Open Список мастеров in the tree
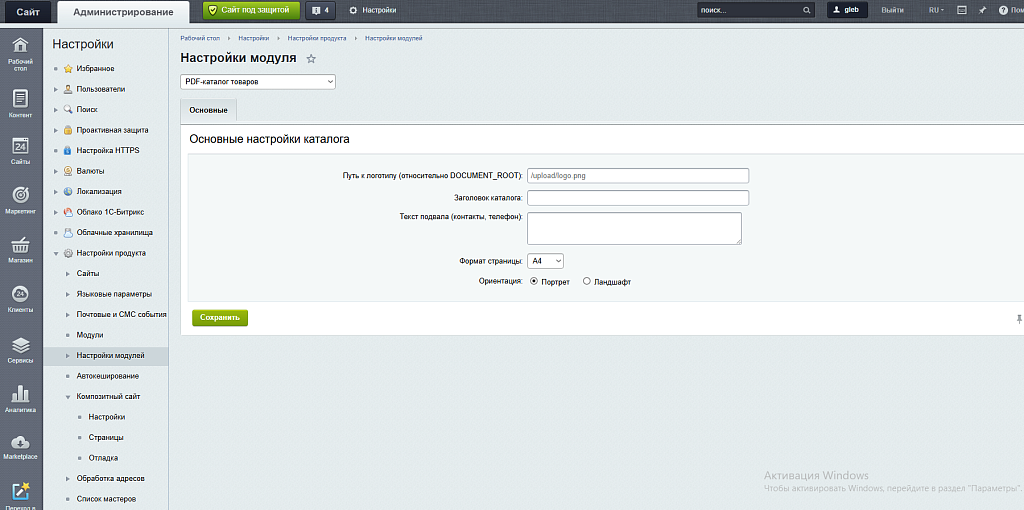Viewport: 1024px width, 510px height. [x=106, y=499]
